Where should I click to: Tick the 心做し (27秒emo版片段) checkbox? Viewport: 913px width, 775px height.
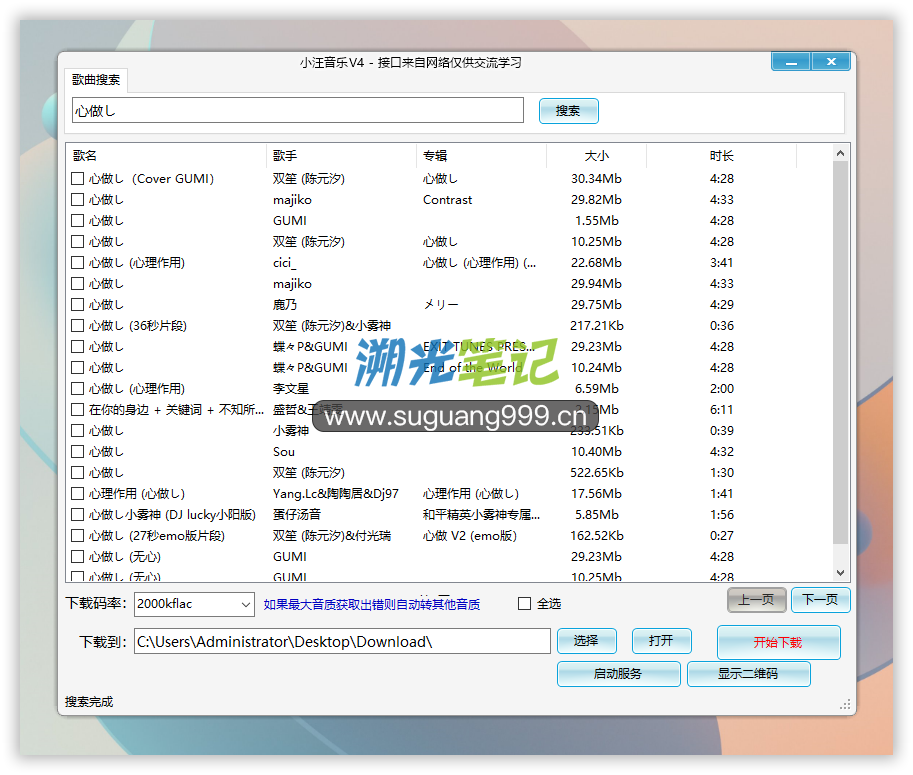click(77, 536)
